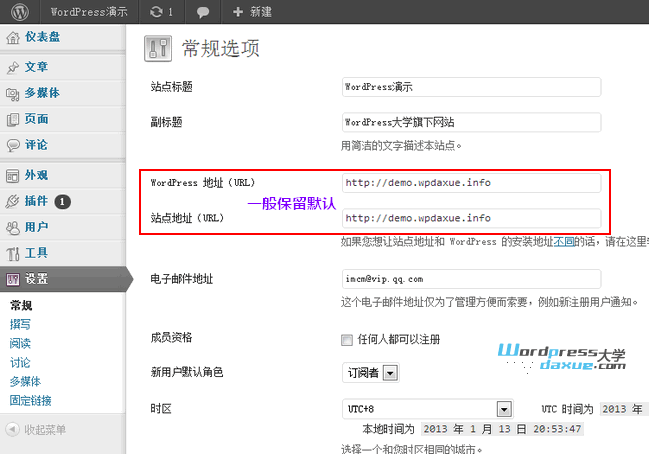649x454 pixels.
Task: Expand the UTC+8 timezone dropdown
Action: tap(504, 408)
